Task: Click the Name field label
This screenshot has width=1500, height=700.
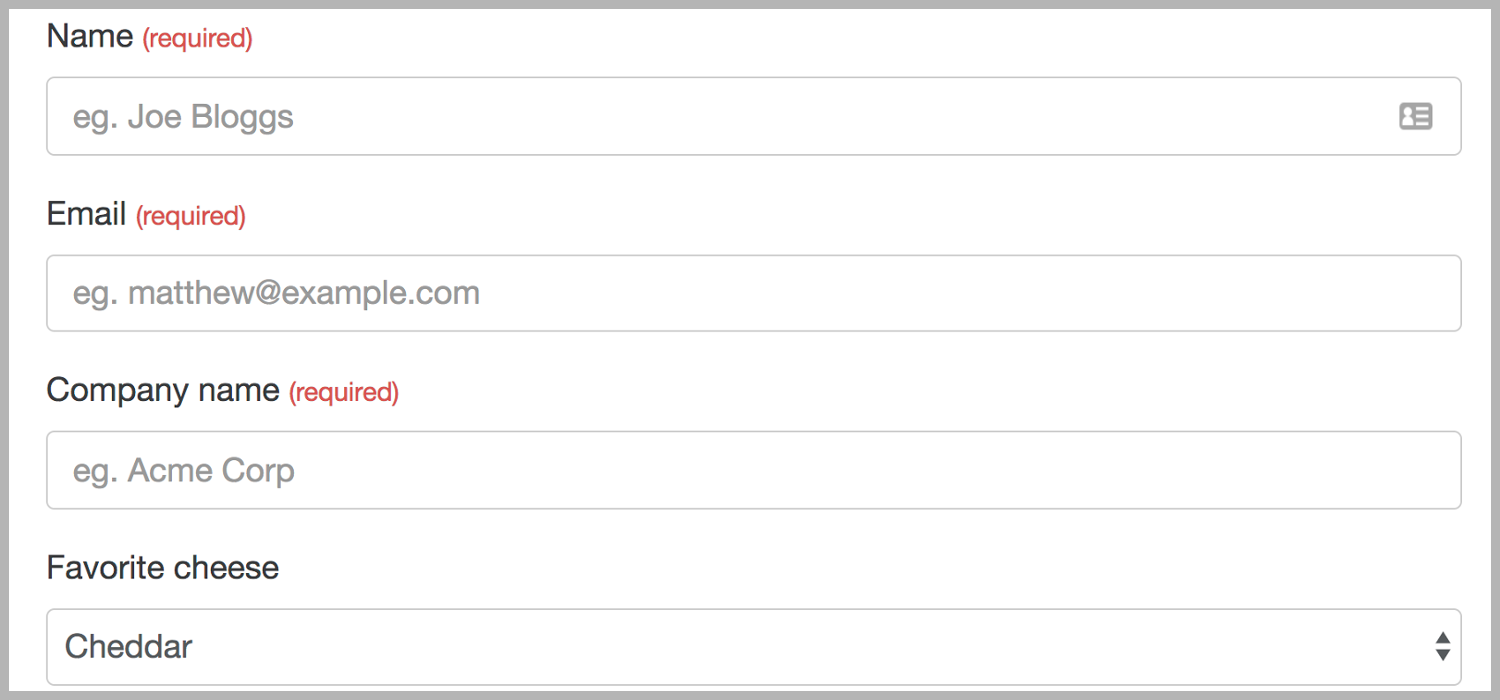Action: pos(90,36)
